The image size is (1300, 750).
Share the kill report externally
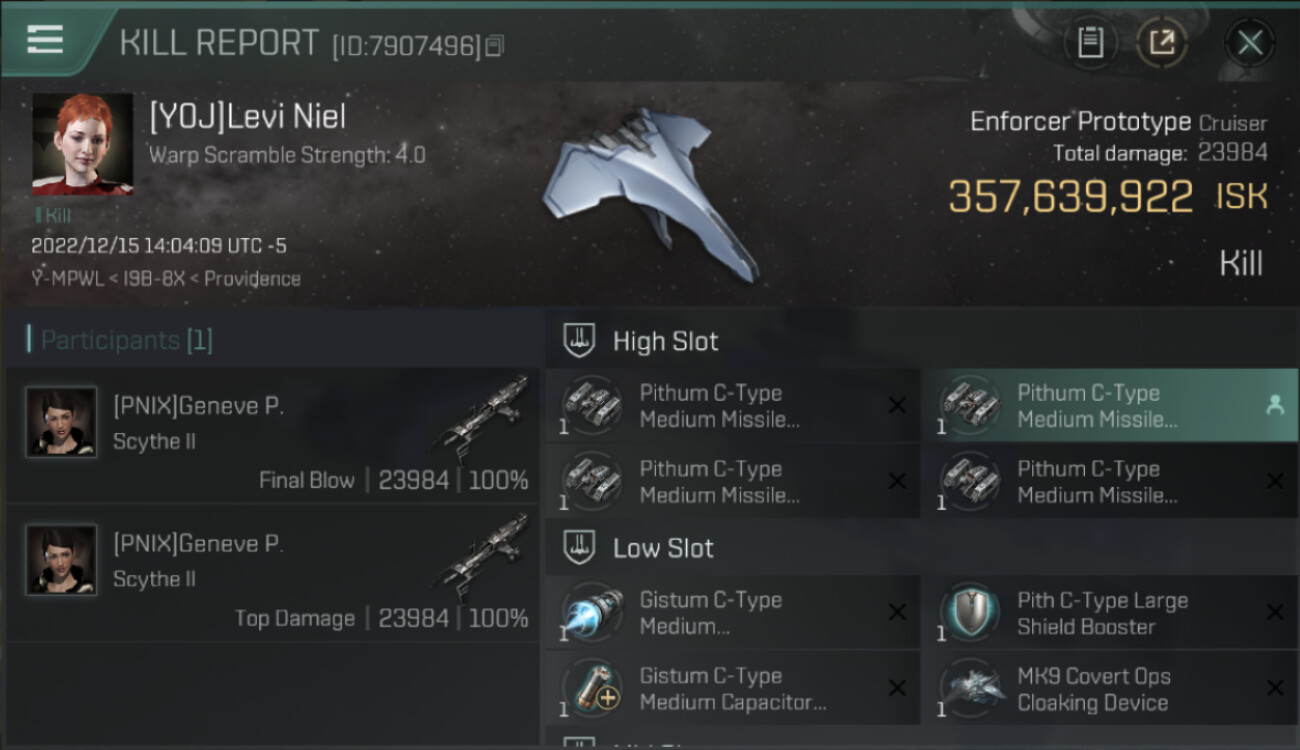1162,43
